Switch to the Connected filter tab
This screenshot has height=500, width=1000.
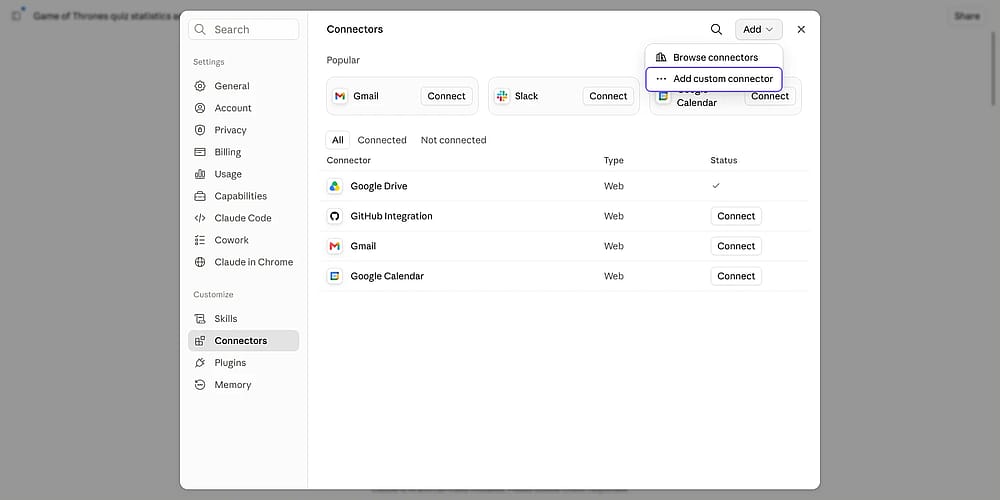point(382,140)
